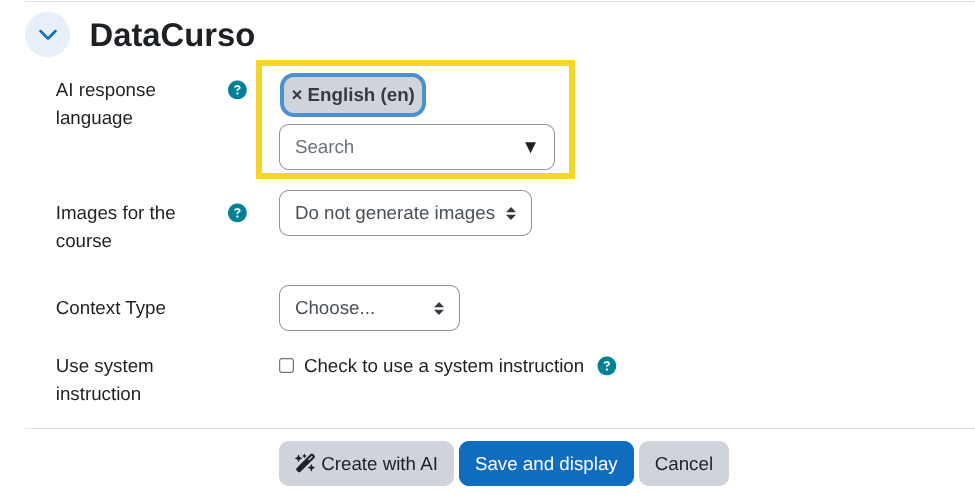Open help icon beside system instruction checkbox

[x=606, y=366]
